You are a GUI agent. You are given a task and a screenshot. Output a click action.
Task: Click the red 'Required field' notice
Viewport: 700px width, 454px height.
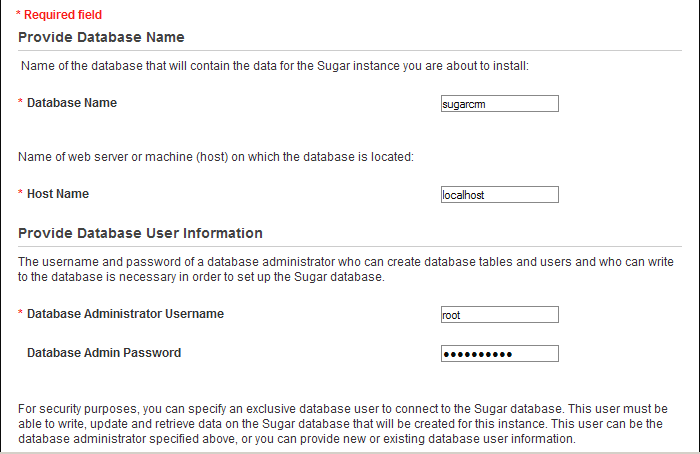(x=59, y=15)
